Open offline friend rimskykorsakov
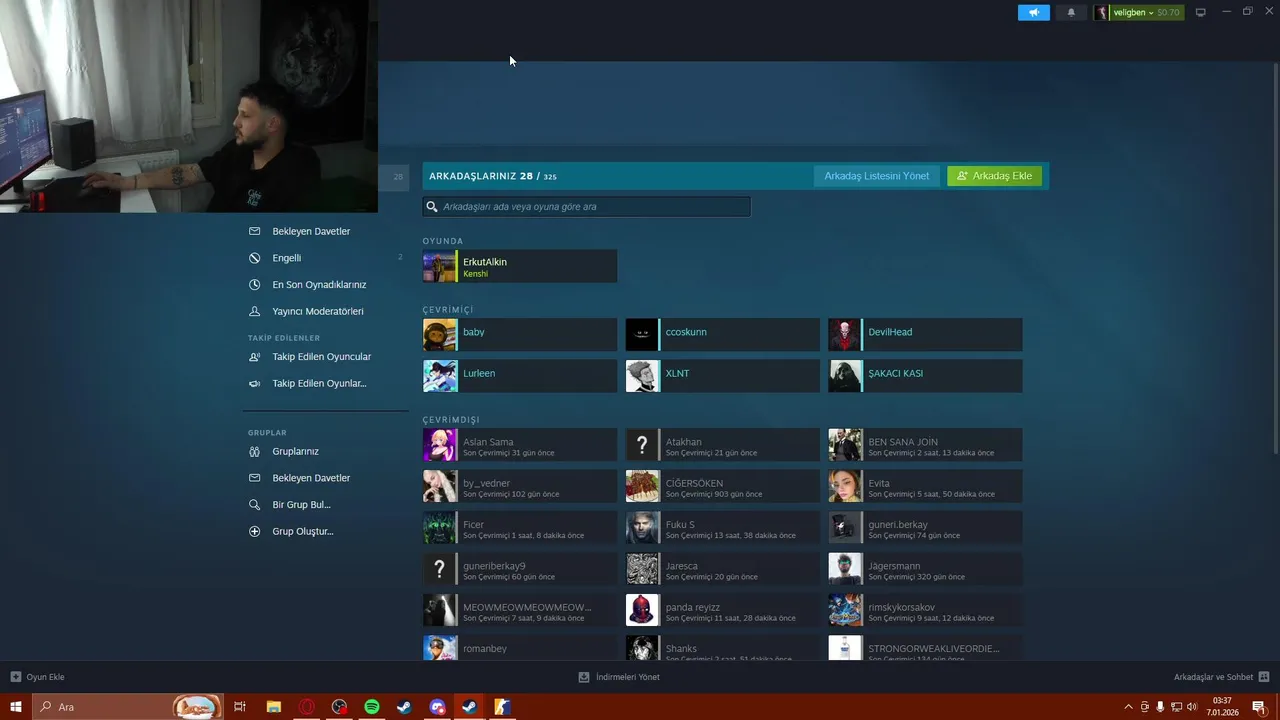The image size is (1280, 720). [925, 610]
